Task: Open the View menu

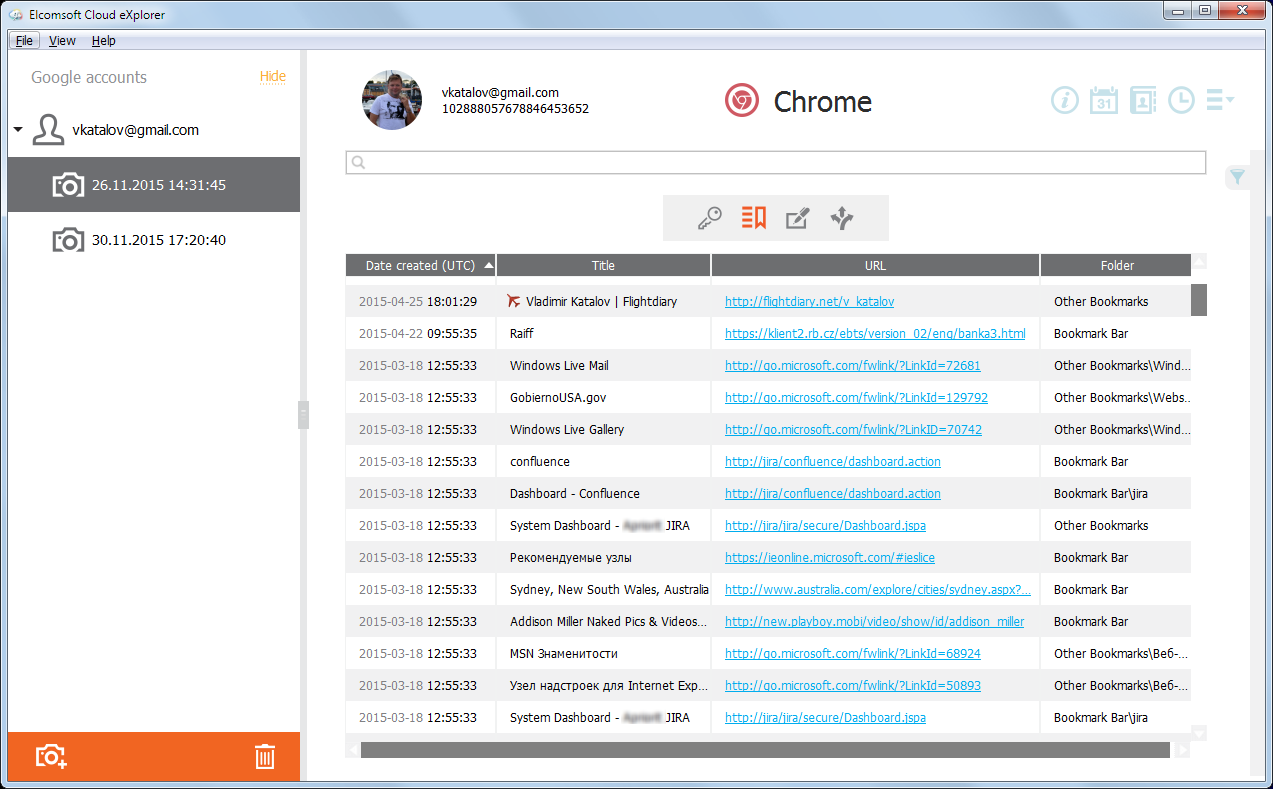Action: point(62,41)
